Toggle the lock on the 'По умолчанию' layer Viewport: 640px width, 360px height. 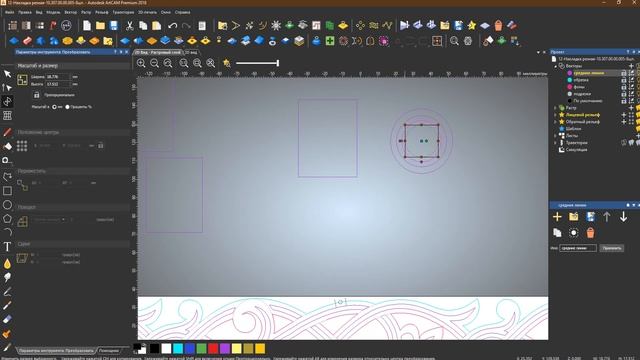point(624,101)
